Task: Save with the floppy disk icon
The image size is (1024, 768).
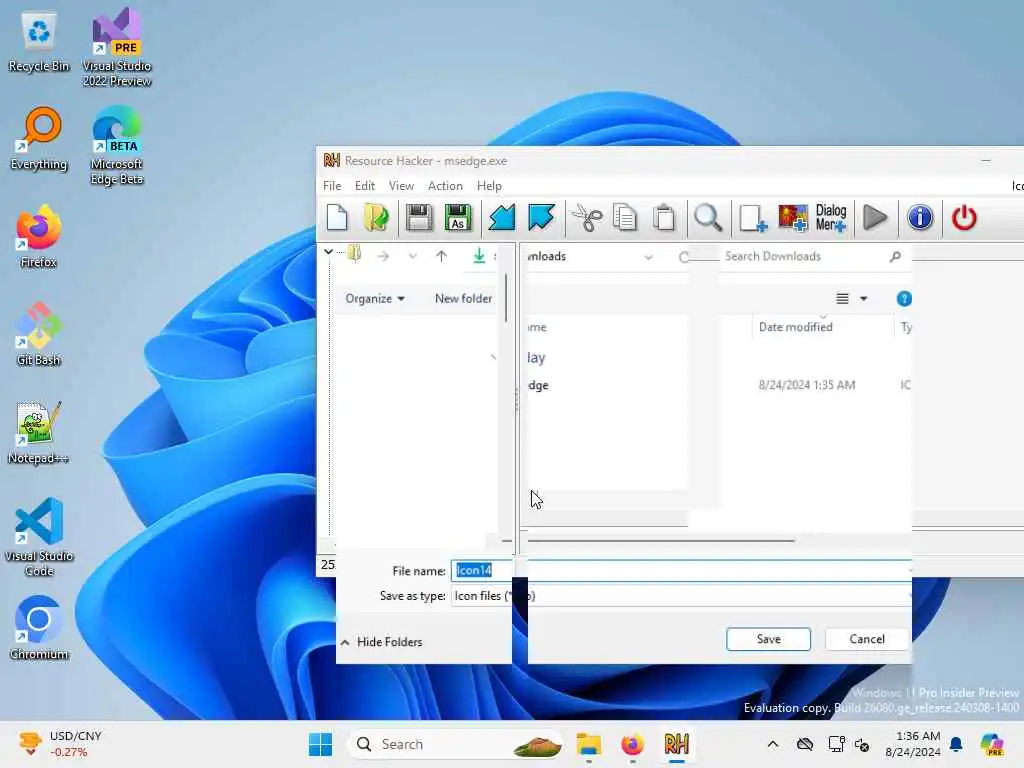Action: click(x=419, y=217)
